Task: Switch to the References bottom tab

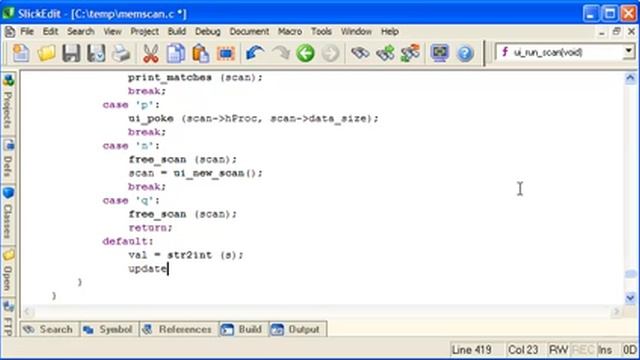Action: click(x=178, y=329)
